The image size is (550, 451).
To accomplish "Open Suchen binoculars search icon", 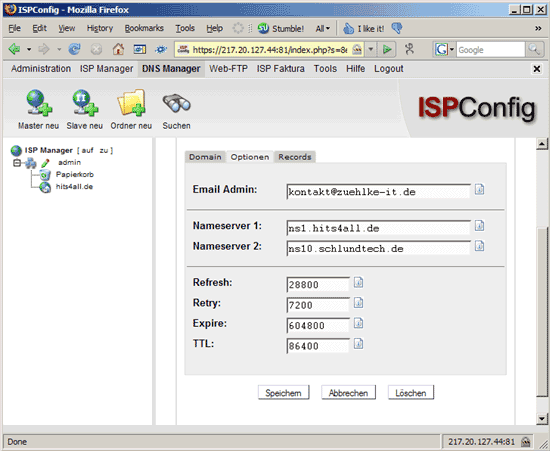I will click(x=176, y=103).
